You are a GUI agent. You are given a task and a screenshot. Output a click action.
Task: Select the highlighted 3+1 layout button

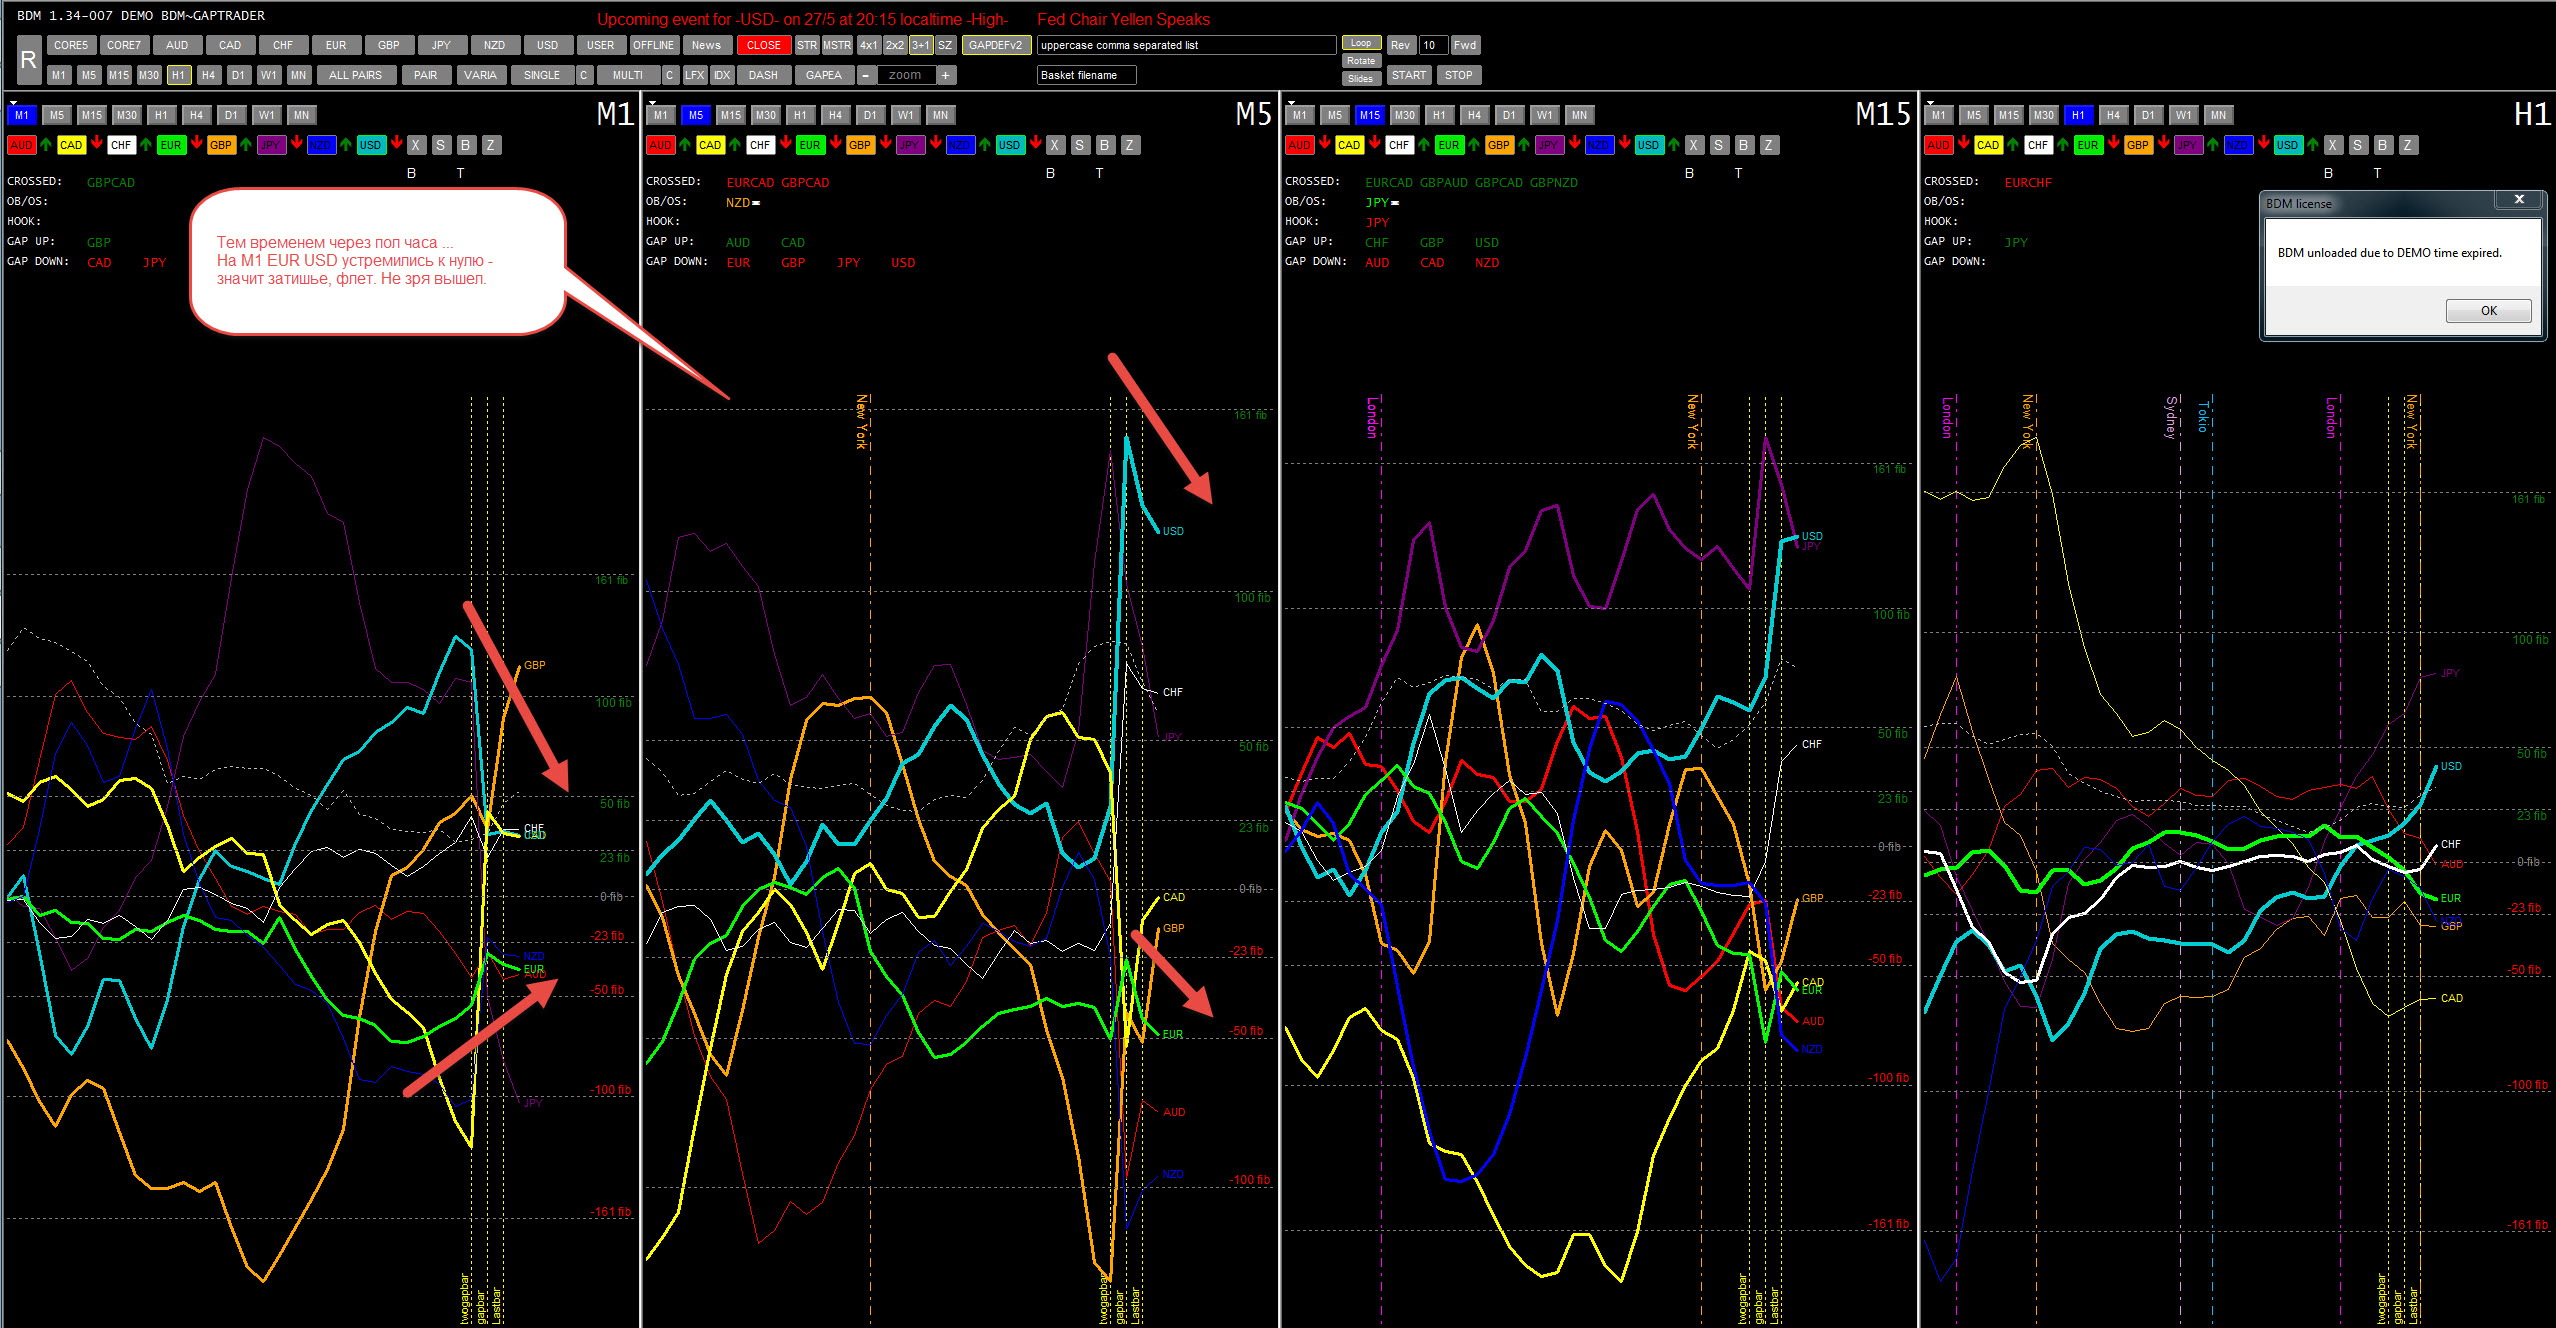pos(921,45)
